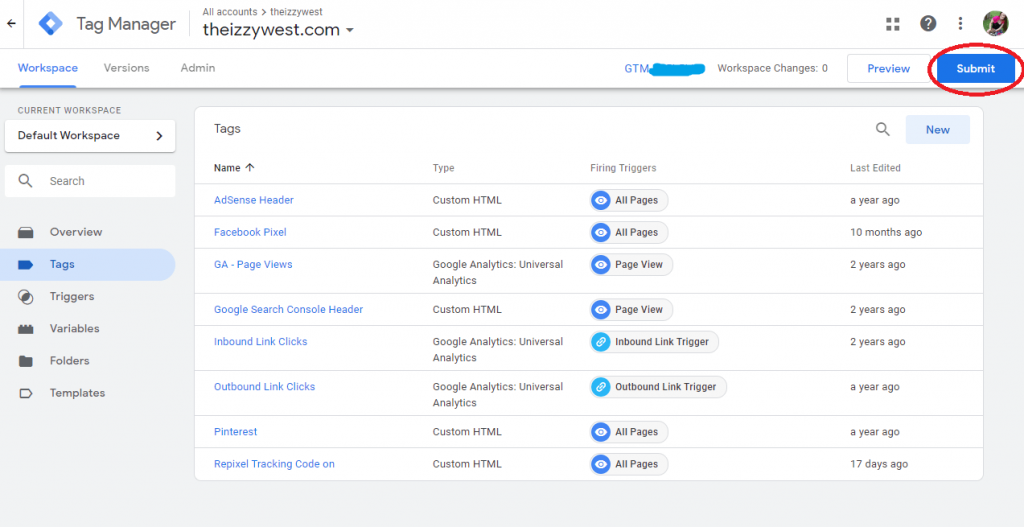Click the user profile avatar
1024x527 pixels.
click(995, 24)
